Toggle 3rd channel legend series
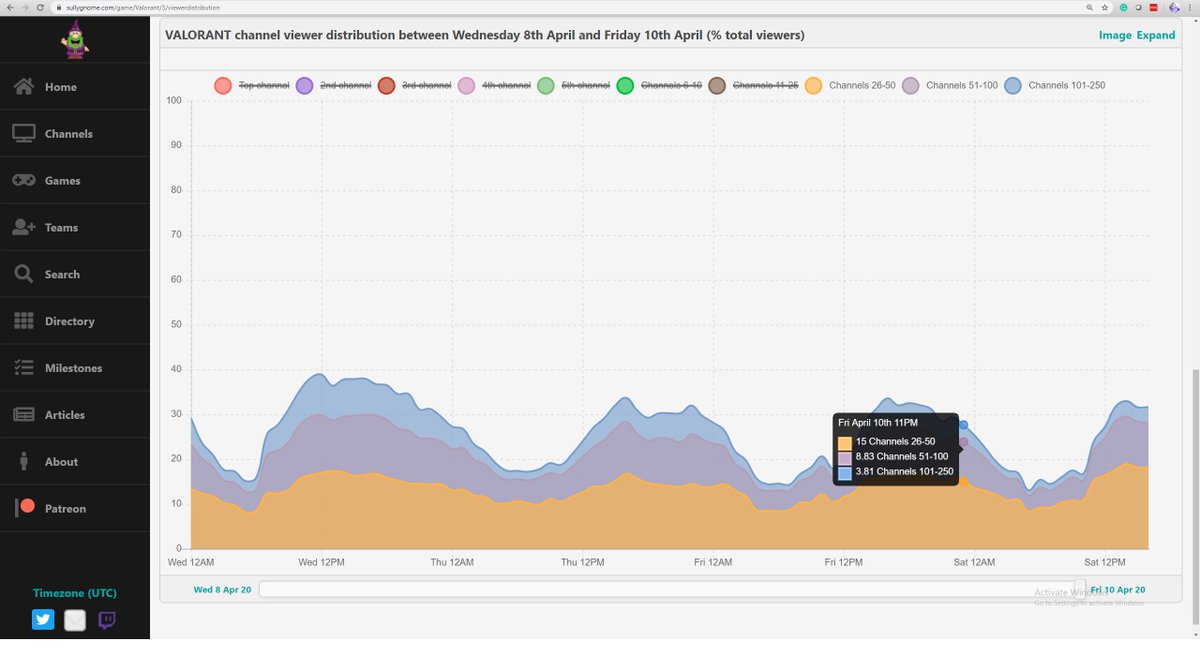The image size is (1200, 656). [x=415, y=85]
